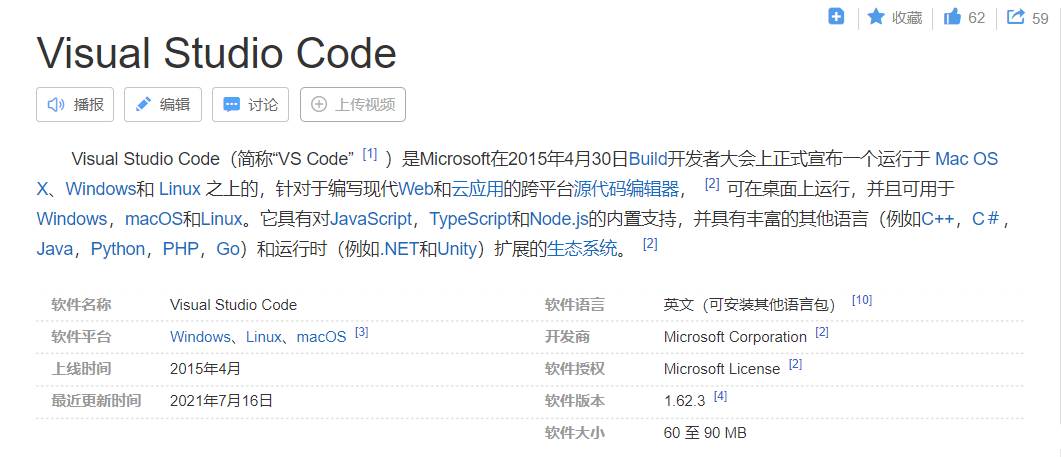Open the JavaScript link
The width and height of the screenshot is (1061, 457).
click(x=371, y=219)
